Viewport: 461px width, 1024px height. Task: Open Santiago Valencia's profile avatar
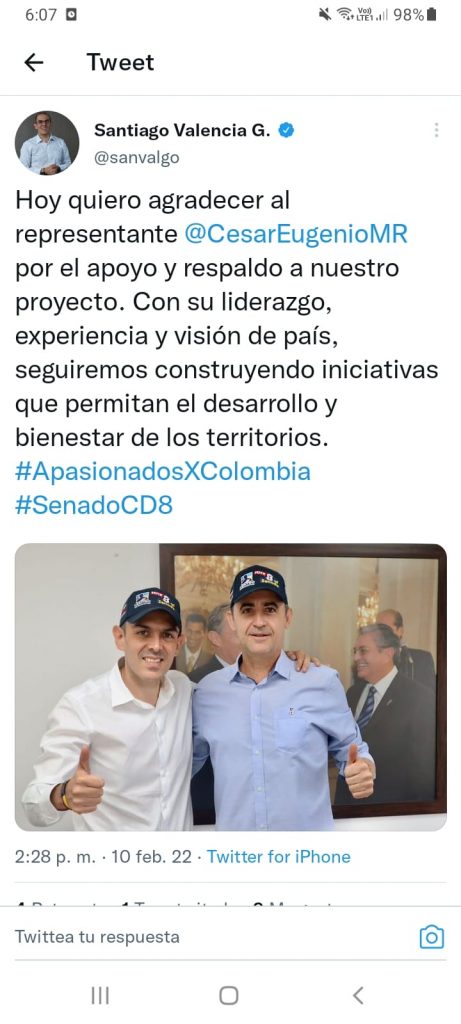point(46,142)
